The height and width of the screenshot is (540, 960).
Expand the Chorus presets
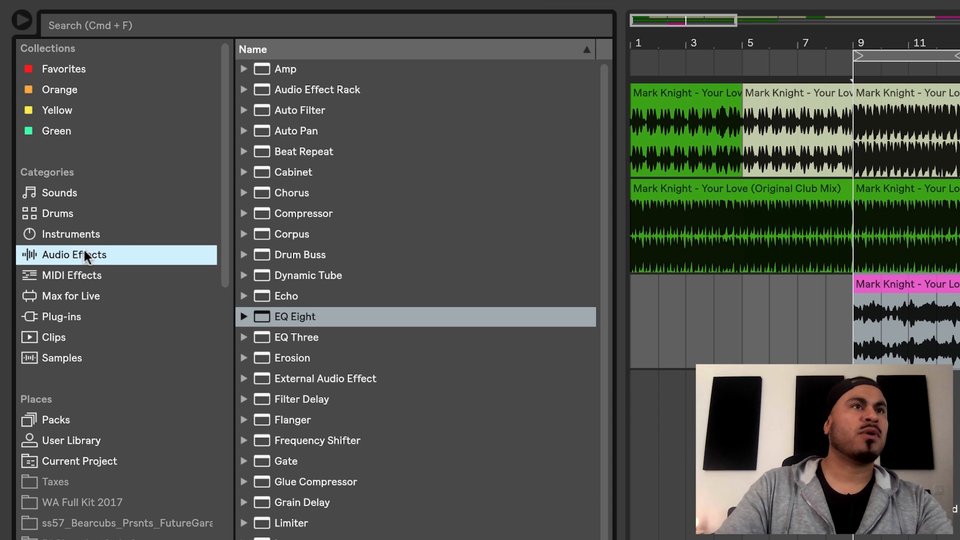pos(244,193)
